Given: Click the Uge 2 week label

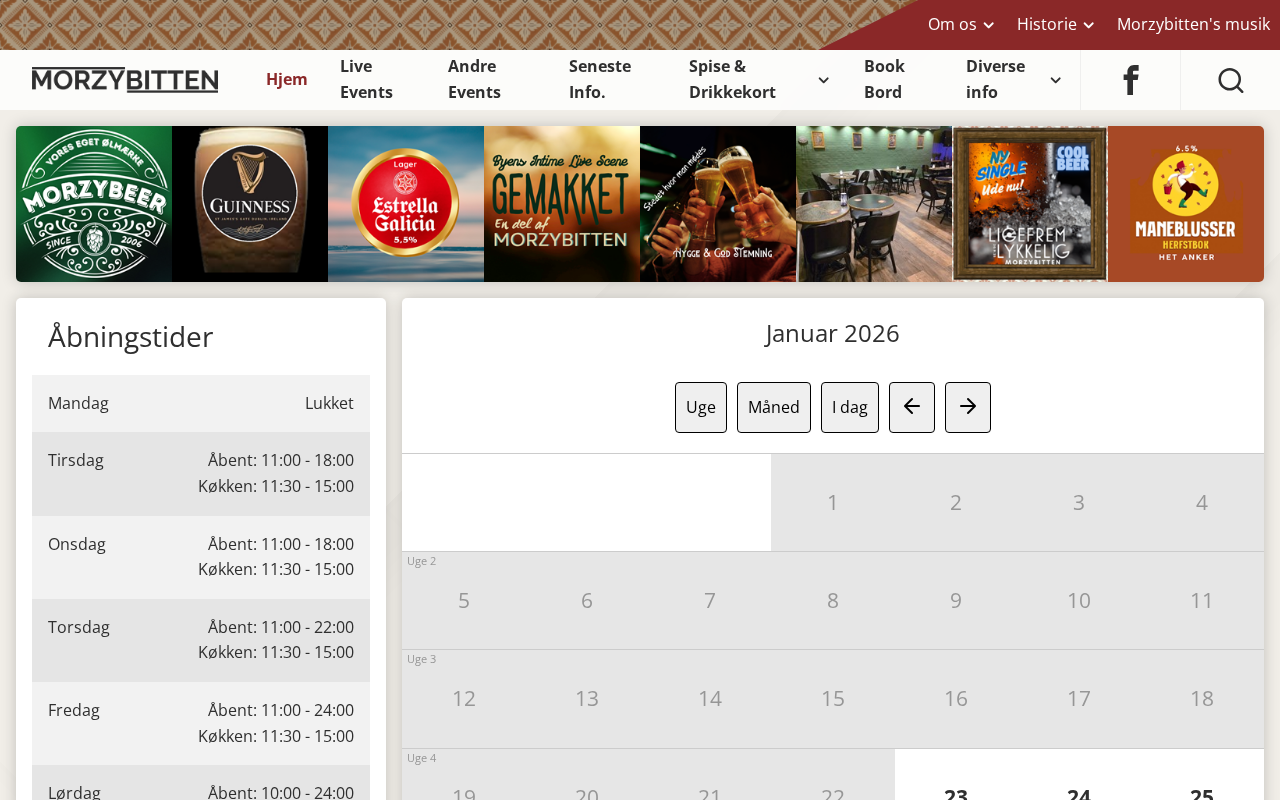Looking at the screenshot, I should pyautogui.click(x=421, y=561).
